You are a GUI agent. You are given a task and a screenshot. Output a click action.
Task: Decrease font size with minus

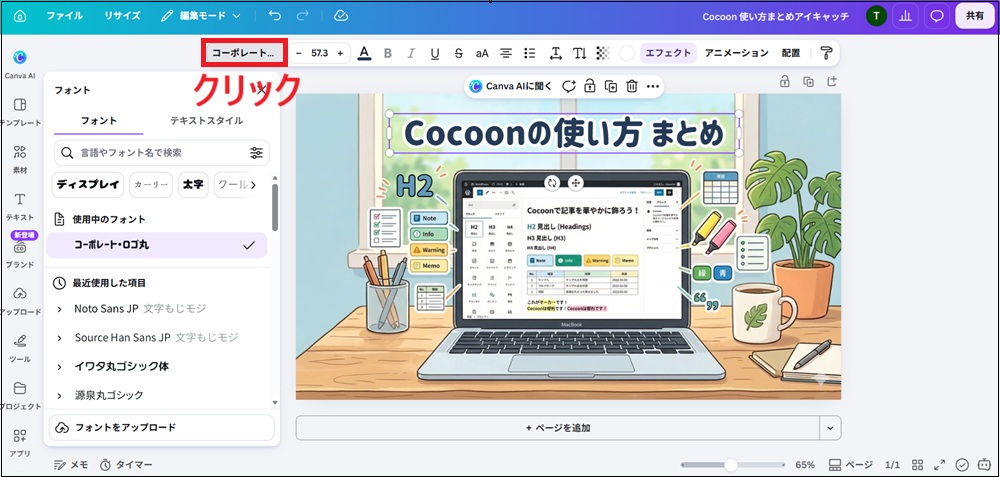(x=298, y=54)
